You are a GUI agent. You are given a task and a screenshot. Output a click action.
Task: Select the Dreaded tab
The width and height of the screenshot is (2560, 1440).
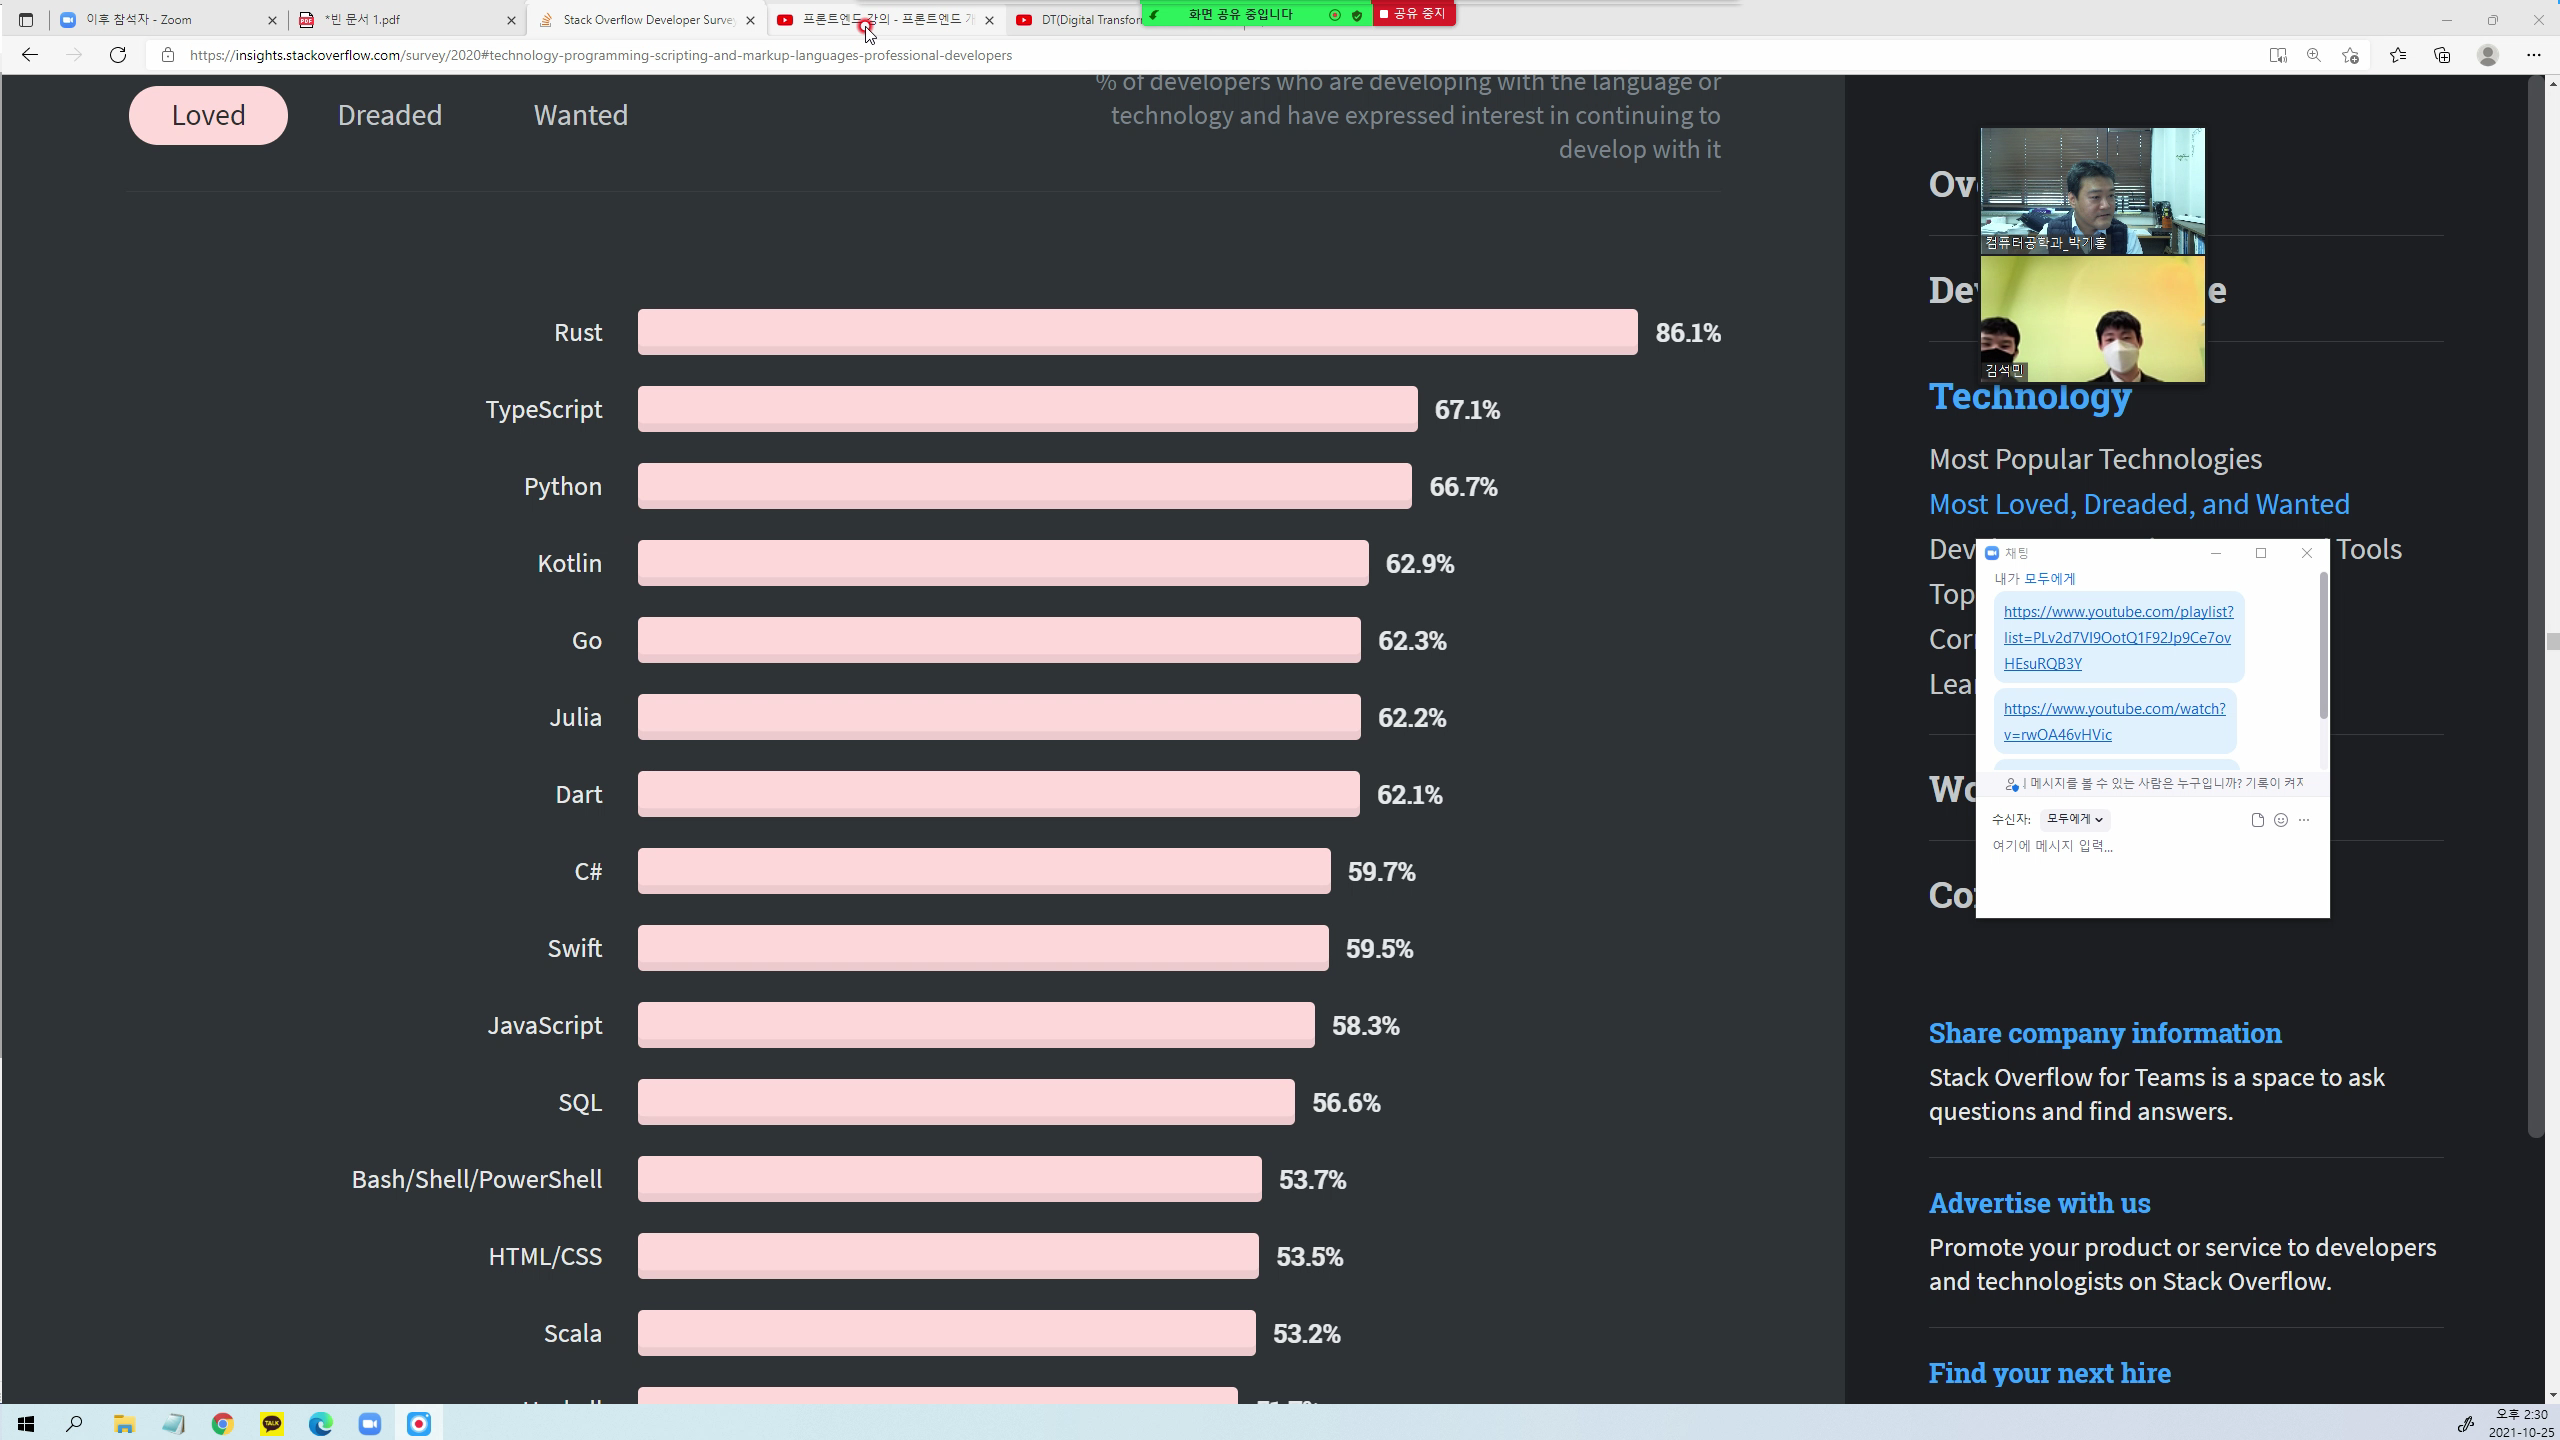pos(389,114)
